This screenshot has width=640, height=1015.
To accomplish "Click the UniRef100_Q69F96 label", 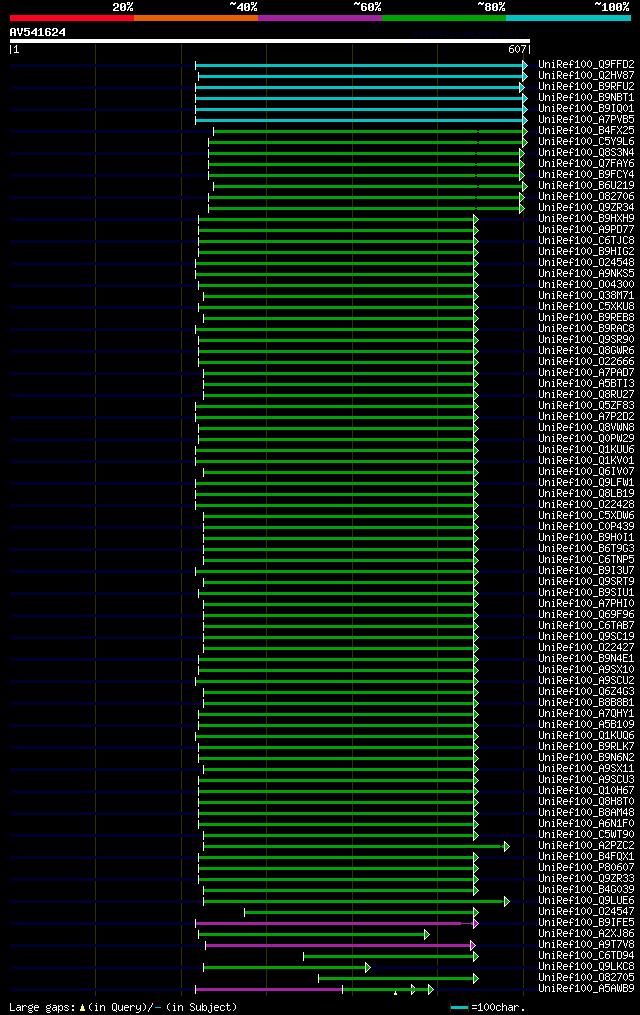I will tap(586, 614).
